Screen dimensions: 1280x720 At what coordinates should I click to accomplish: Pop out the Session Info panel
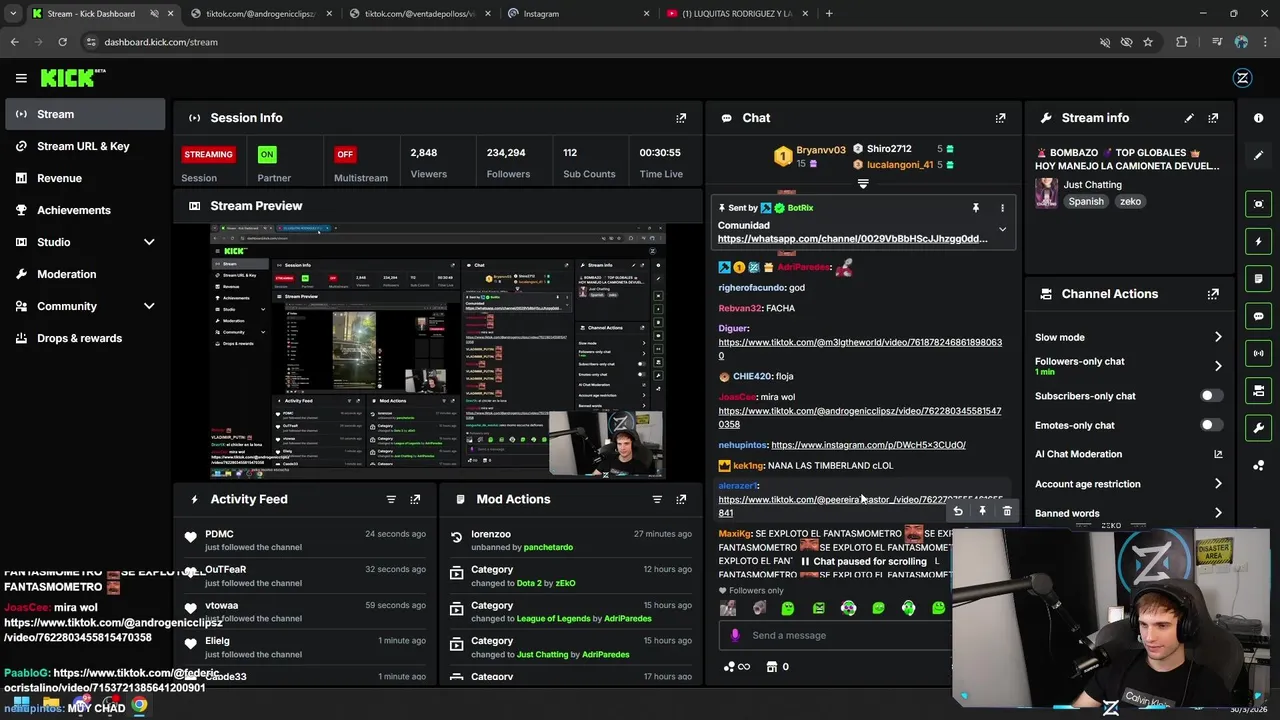coord(681,118)
